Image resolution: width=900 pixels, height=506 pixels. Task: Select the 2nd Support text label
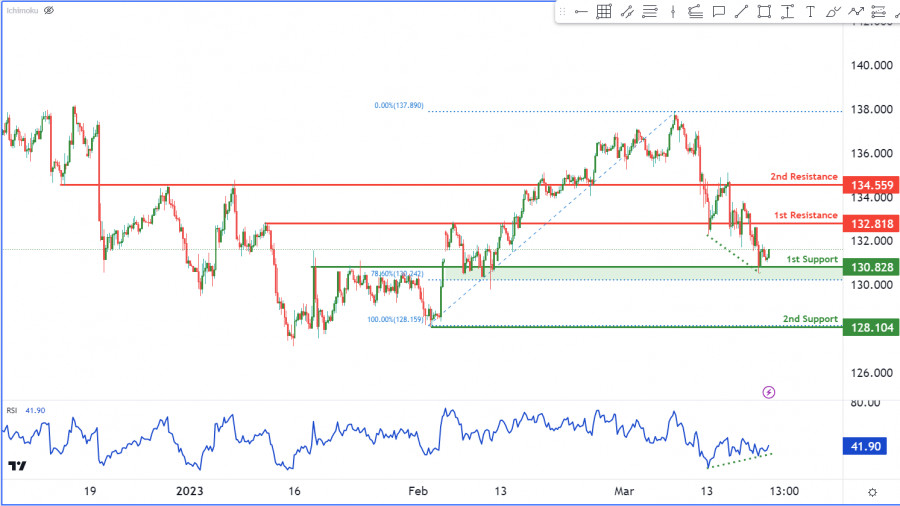tap(810, 319)
